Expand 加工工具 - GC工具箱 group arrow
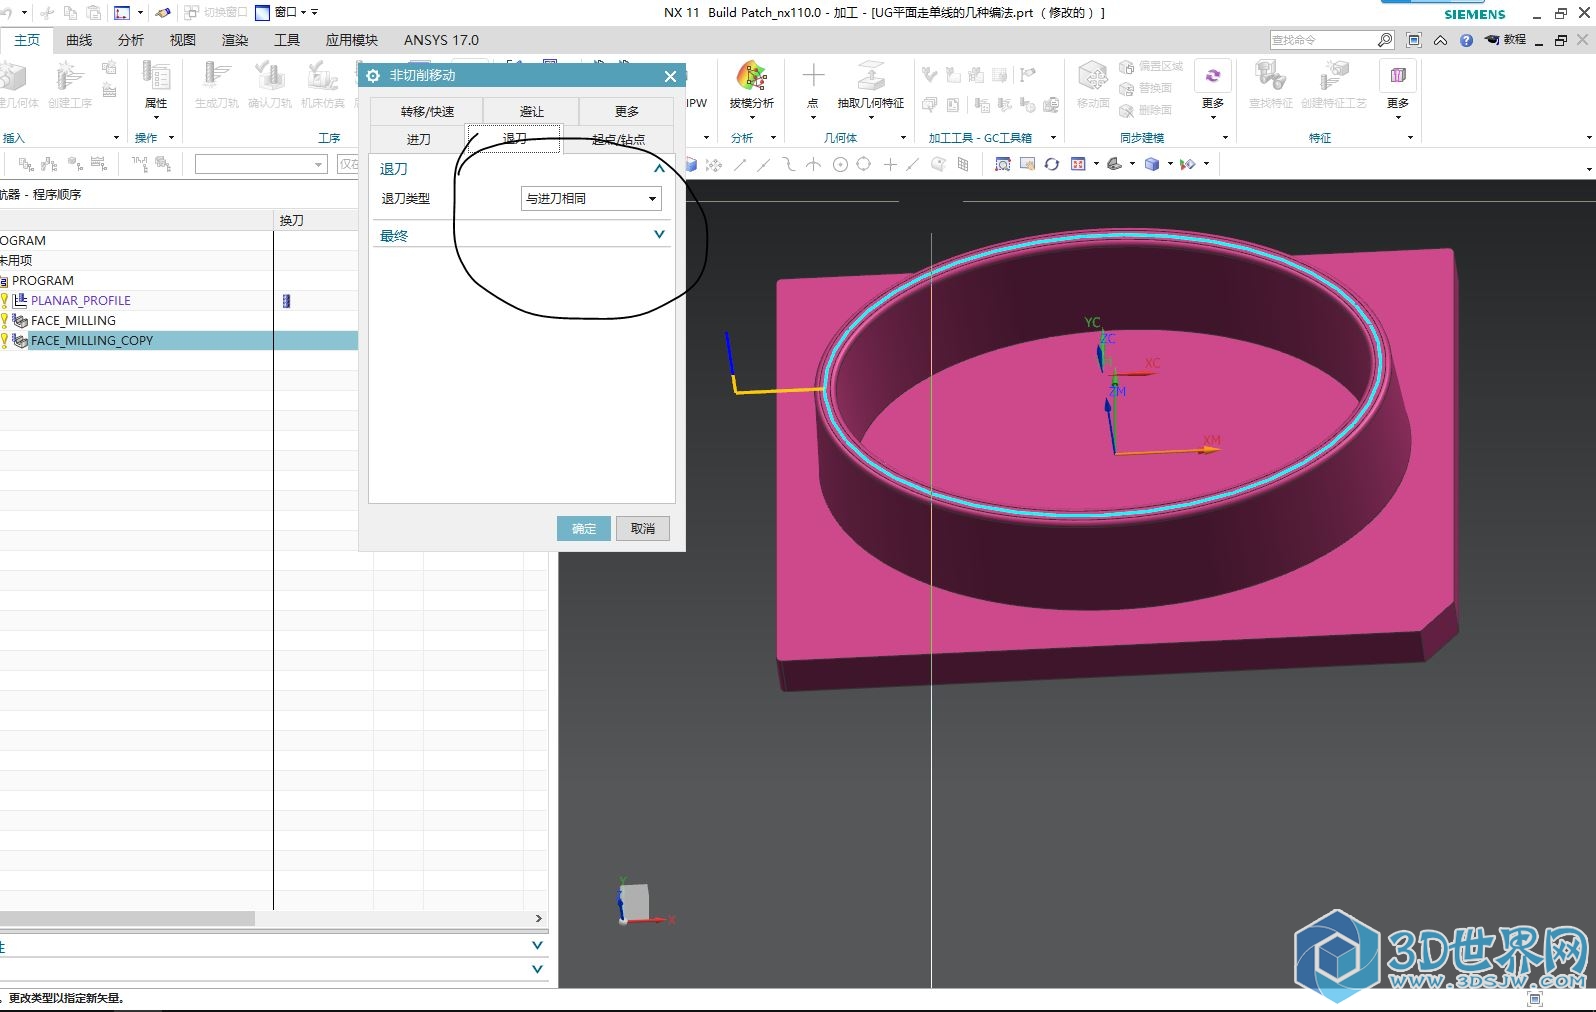 click(x=1053, y=138)
